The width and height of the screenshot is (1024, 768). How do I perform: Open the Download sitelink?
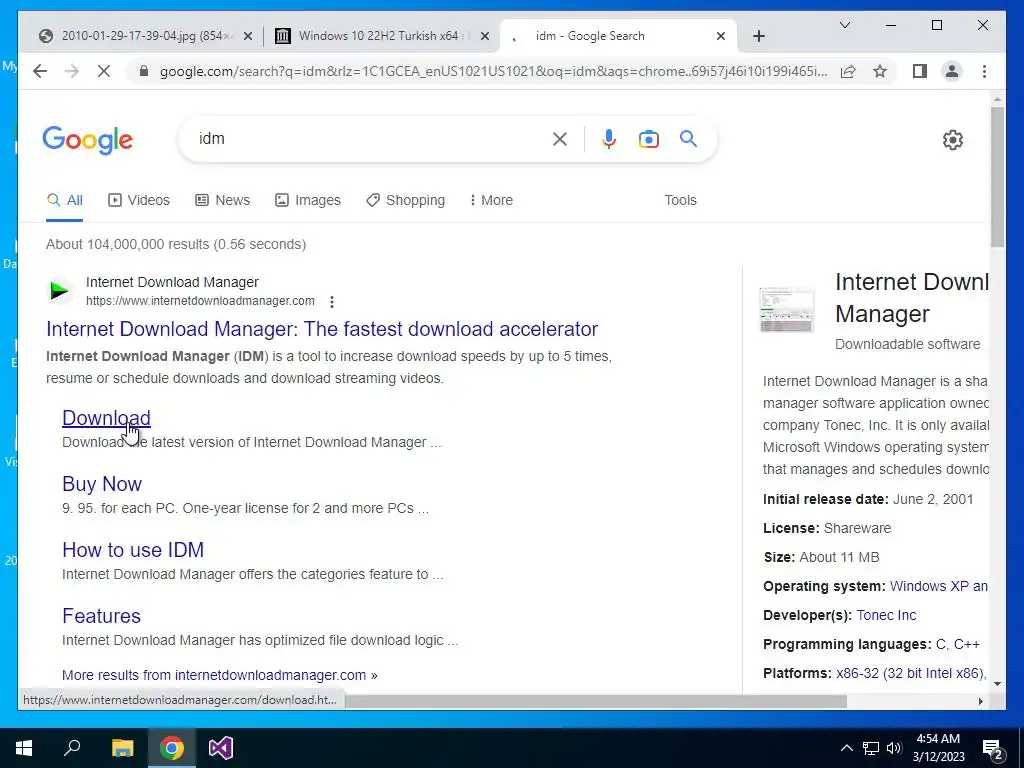coord(106,418)
